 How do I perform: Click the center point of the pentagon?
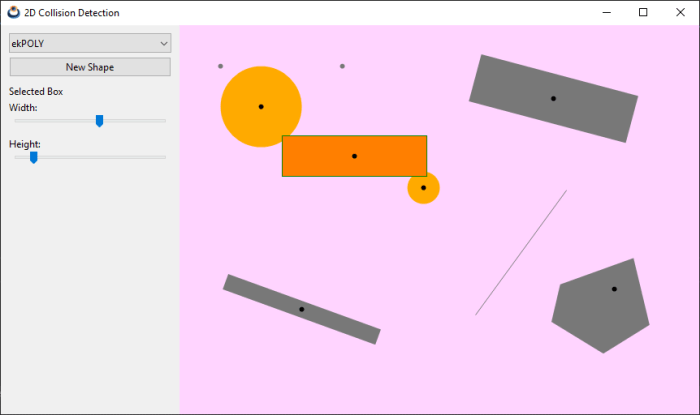614,289
